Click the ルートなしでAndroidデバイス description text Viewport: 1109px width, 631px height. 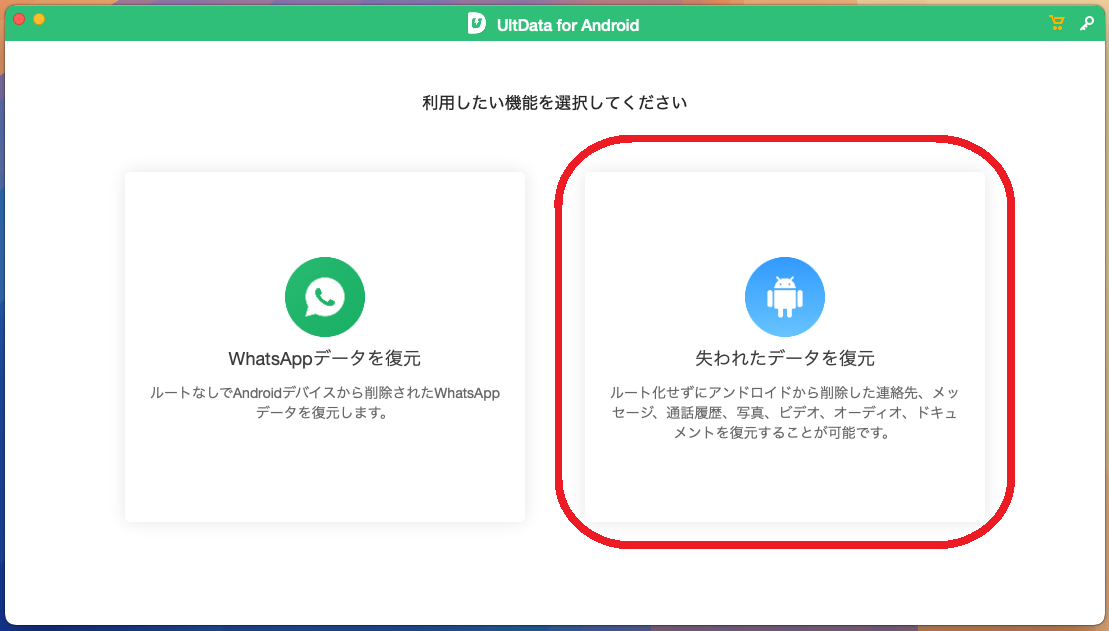(x=325, y=403)
